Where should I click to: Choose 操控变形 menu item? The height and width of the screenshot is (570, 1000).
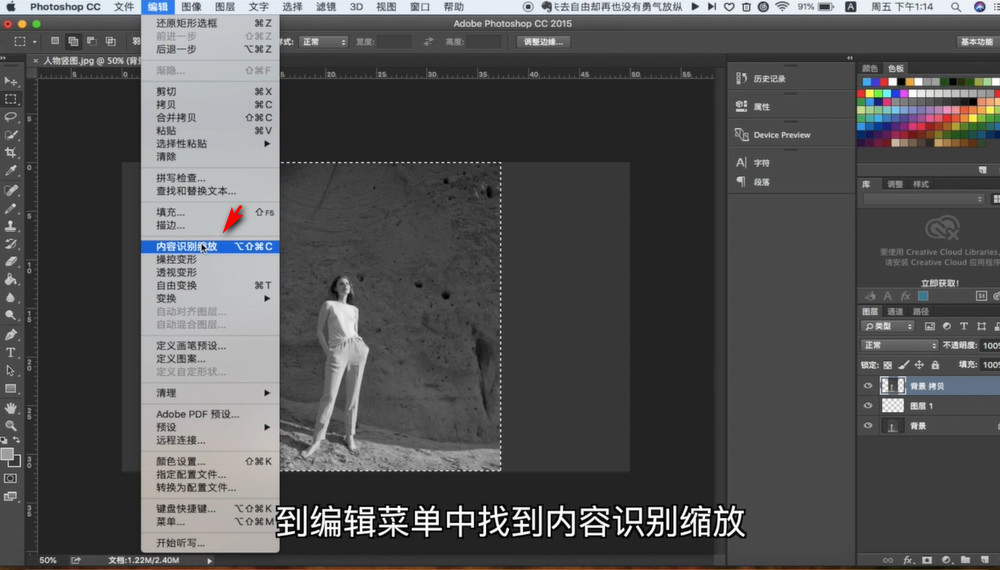(x=210, y=259)
